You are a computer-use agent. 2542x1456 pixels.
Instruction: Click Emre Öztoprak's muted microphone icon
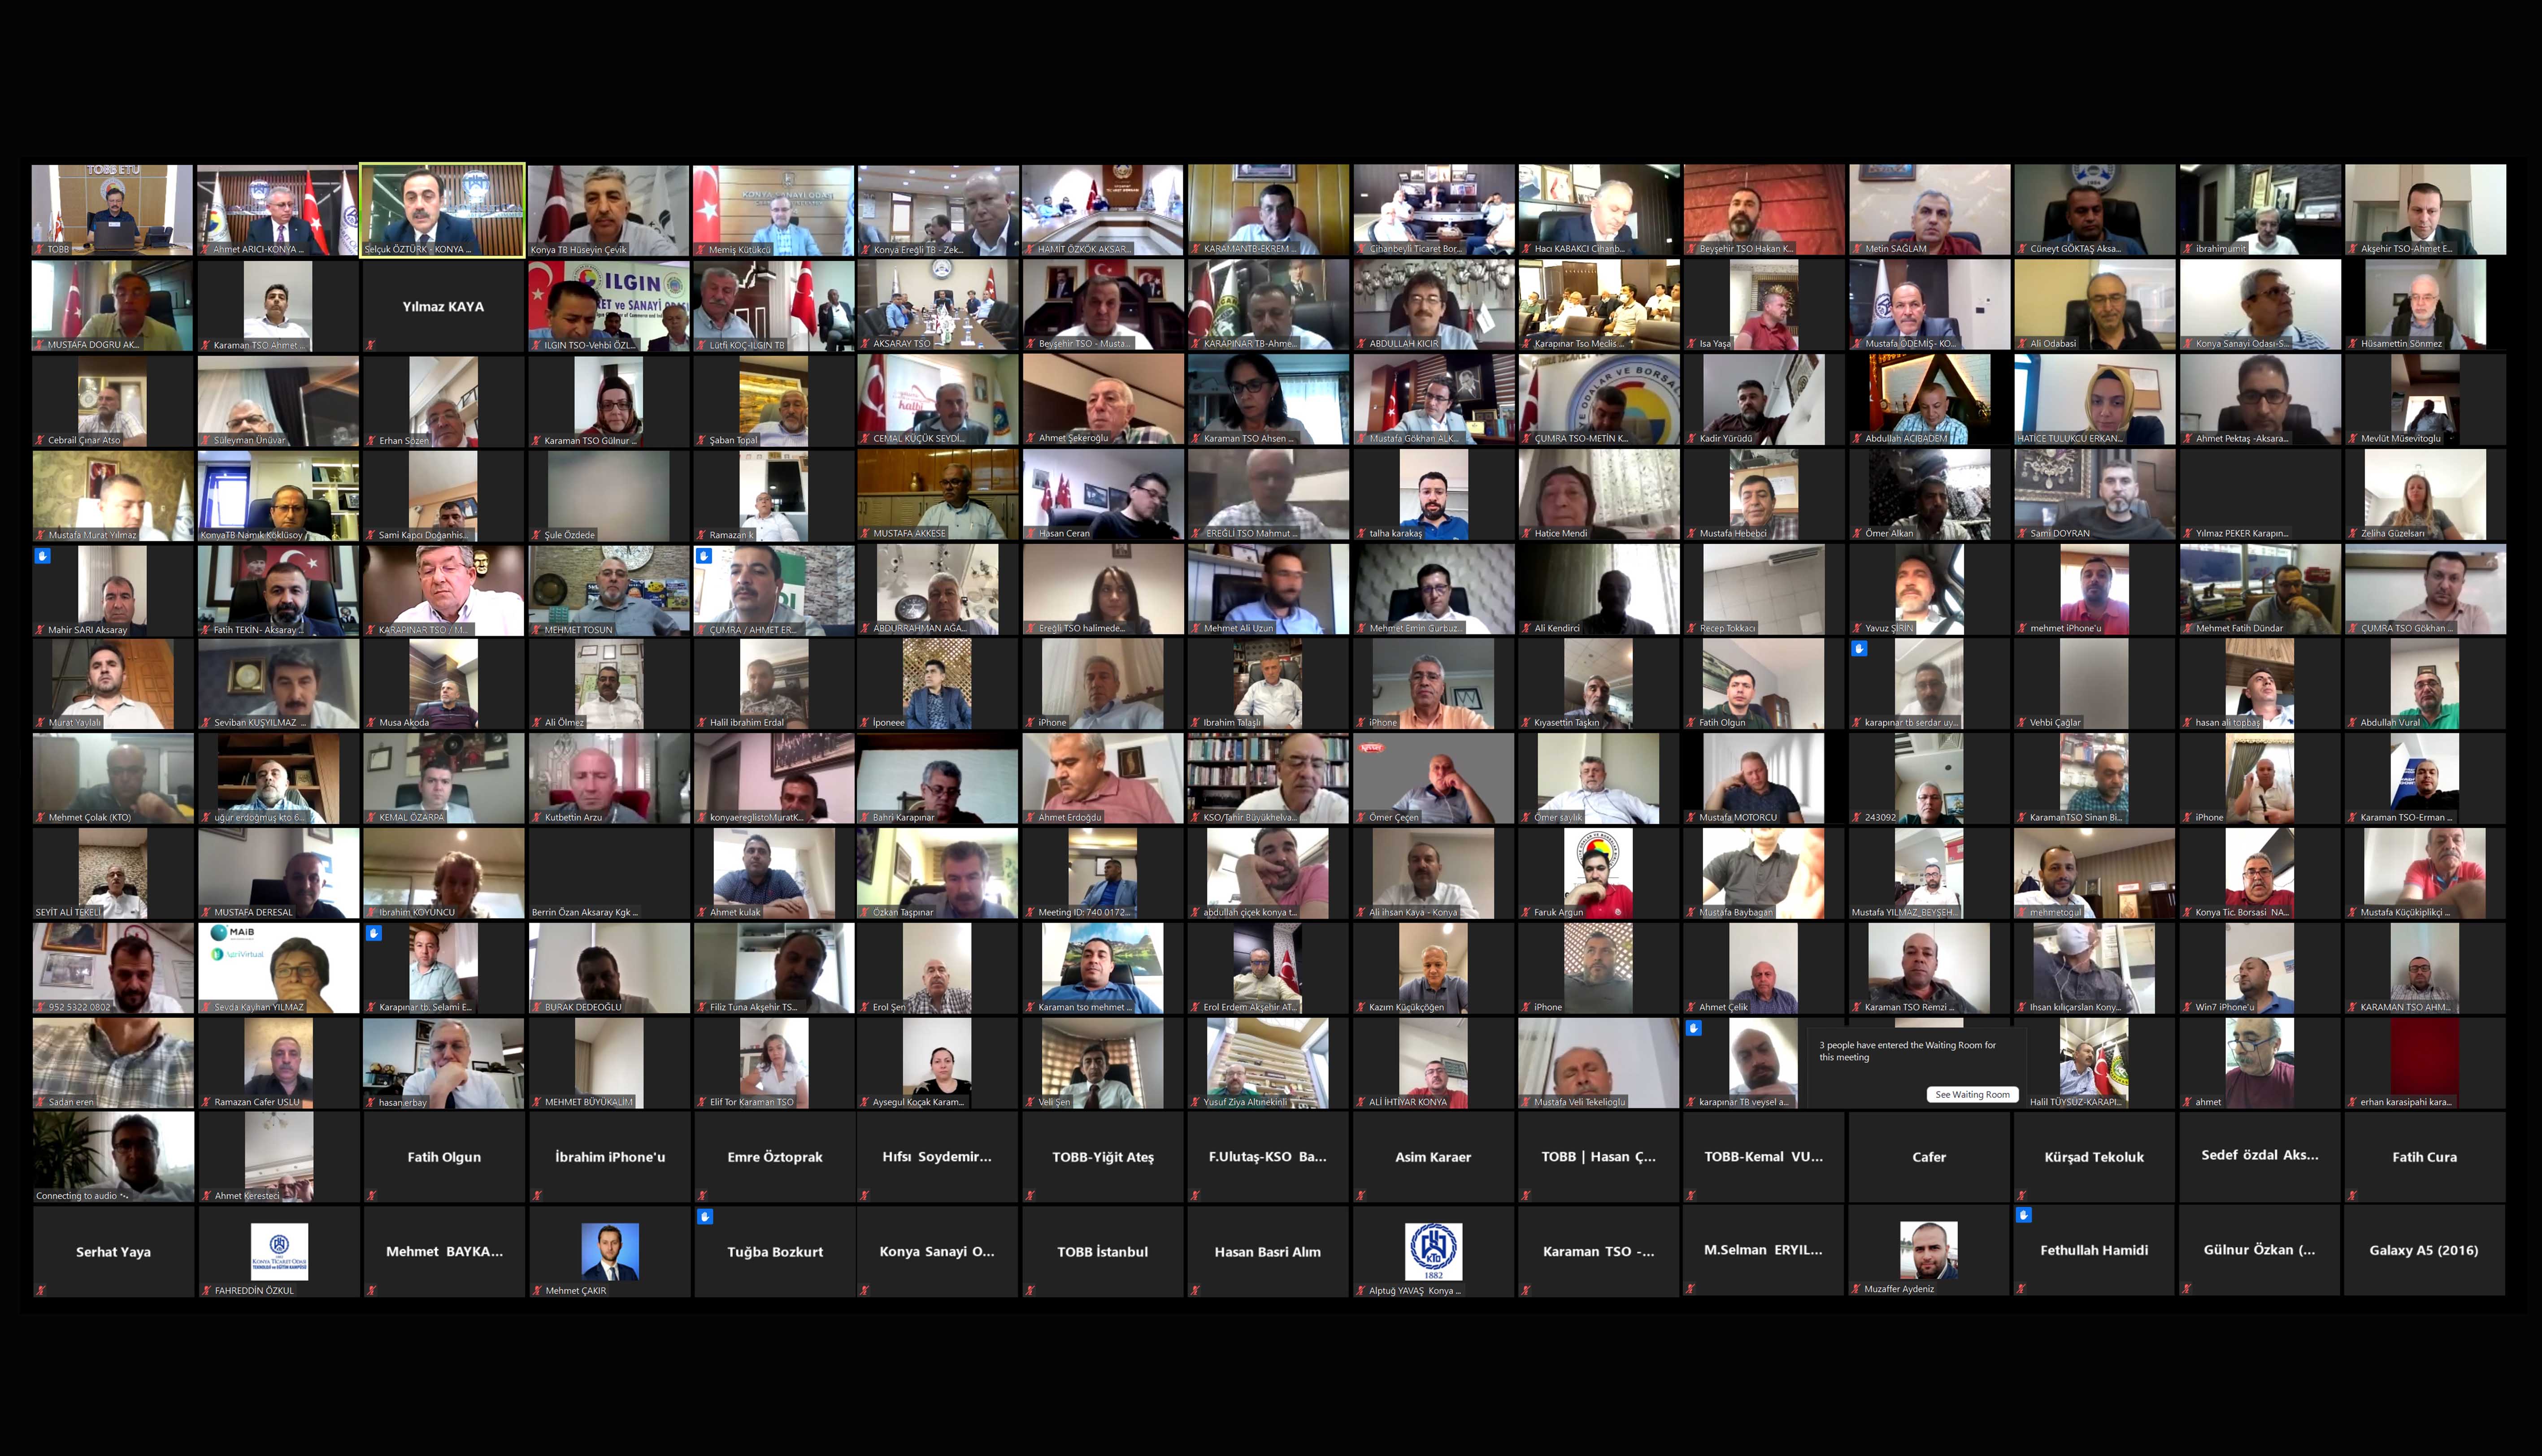point(702,1195)
